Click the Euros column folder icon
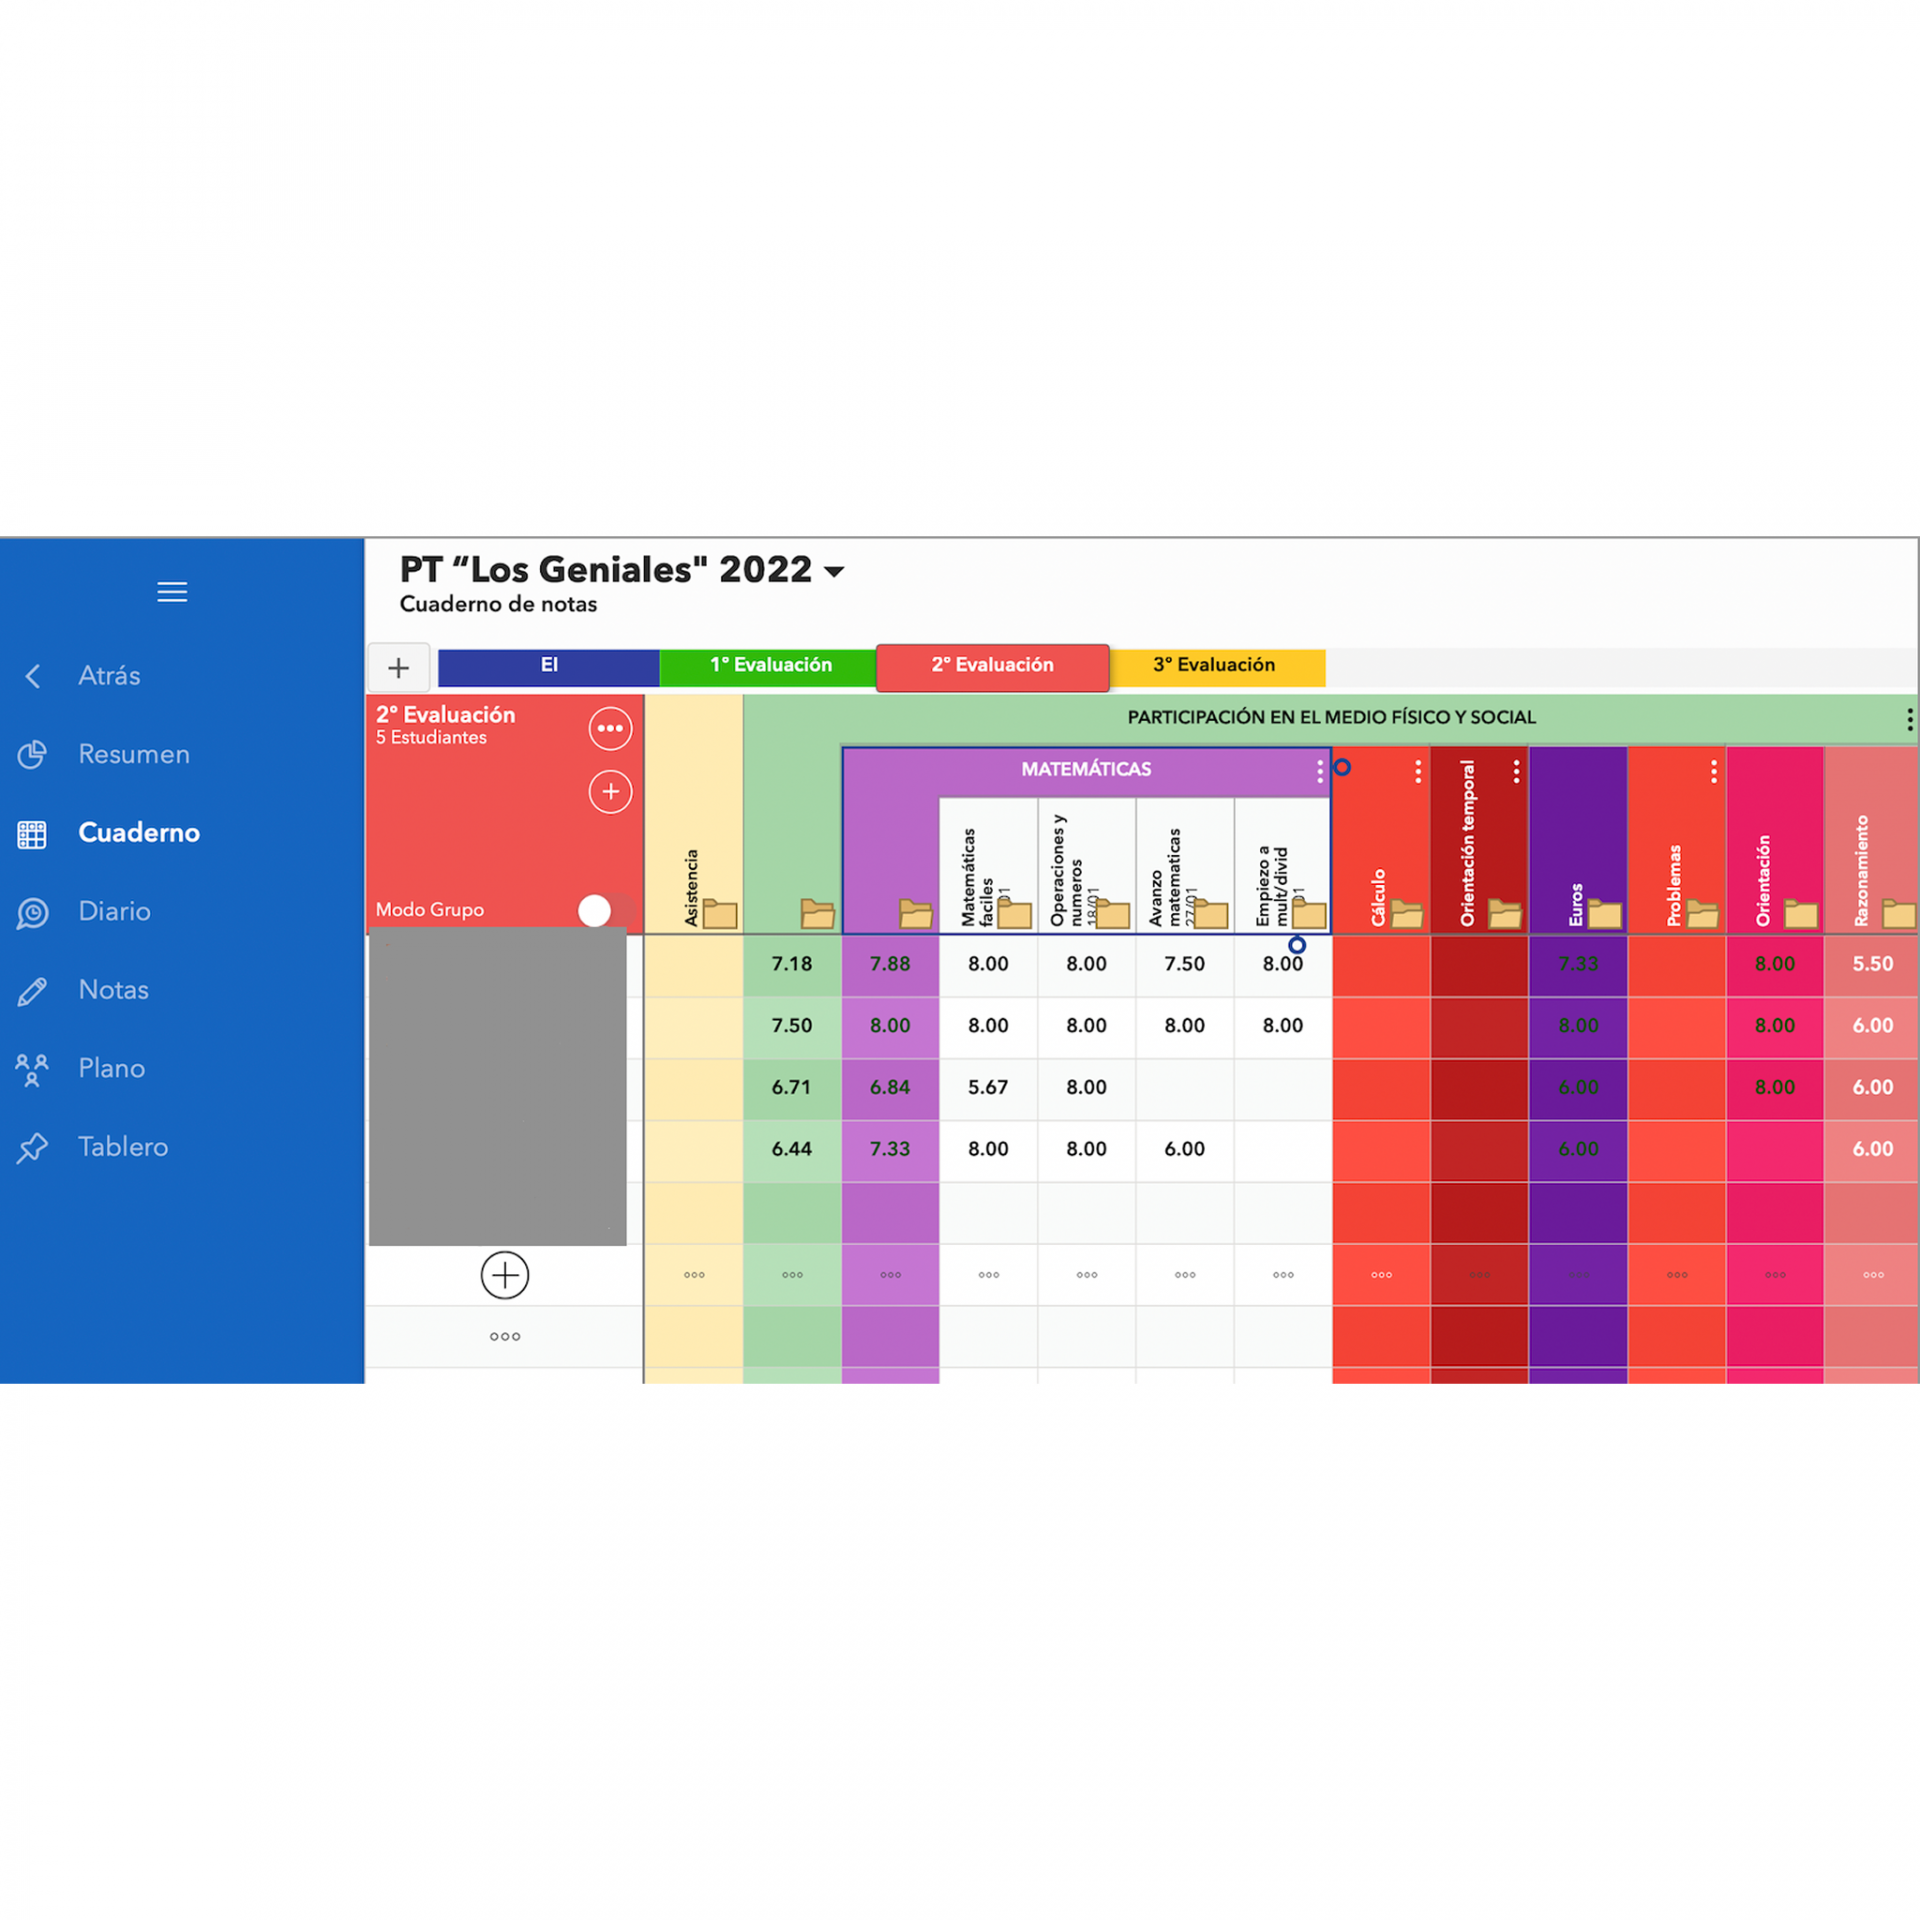Viewport: 1920px width, 1920px height. [x=1604, y=913]
